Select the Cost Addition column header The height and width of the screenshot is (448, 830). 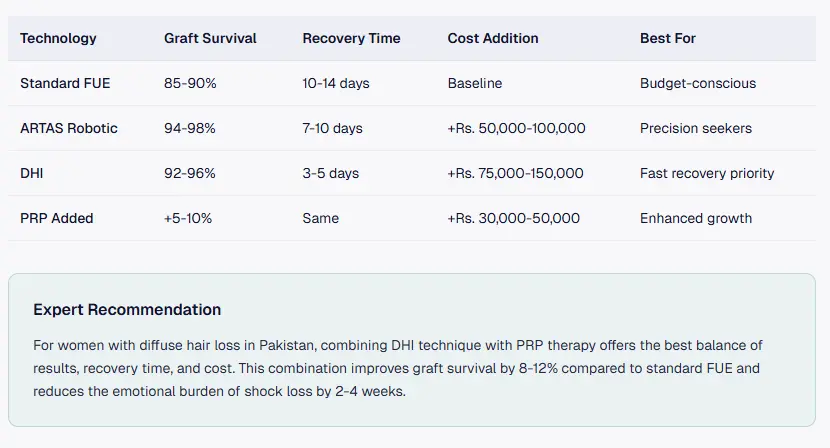point(493,38)
